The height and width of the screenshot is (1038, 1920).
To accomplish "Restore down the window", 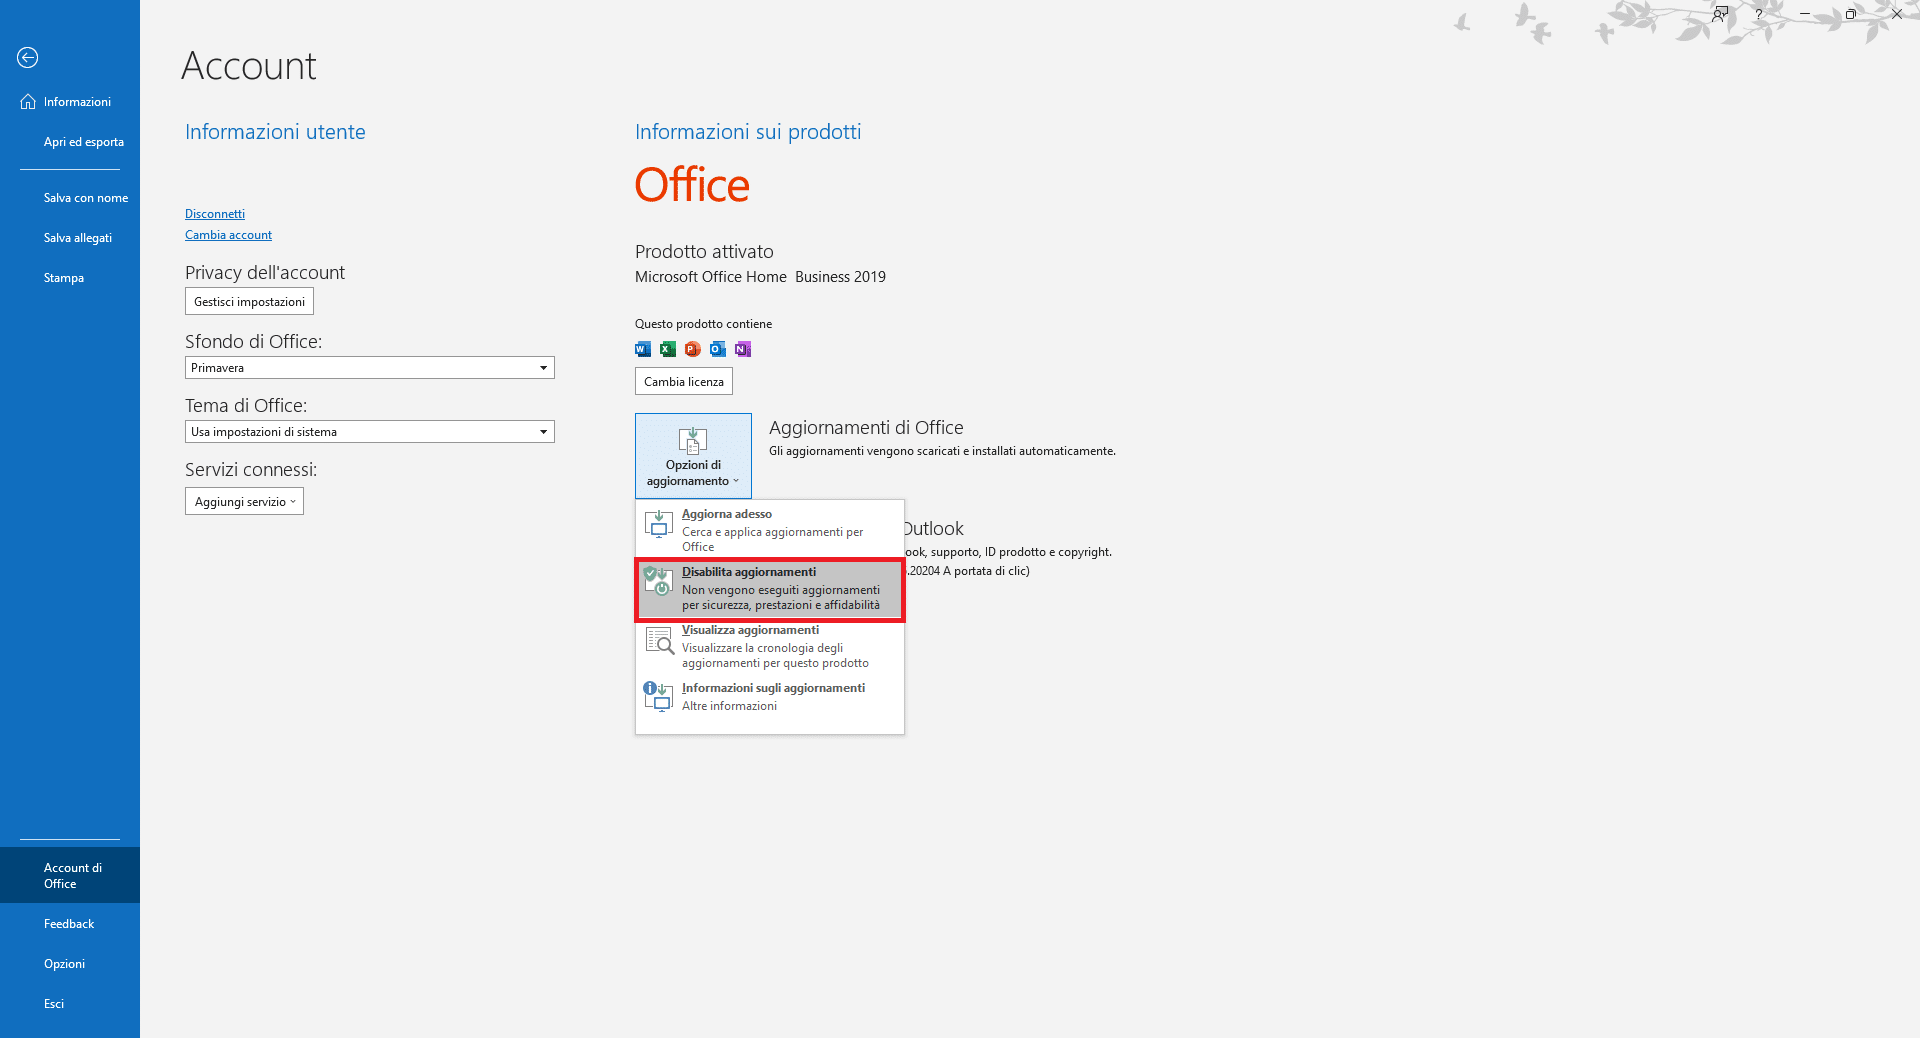I will pyautogui.click(x=1851, y=14).
